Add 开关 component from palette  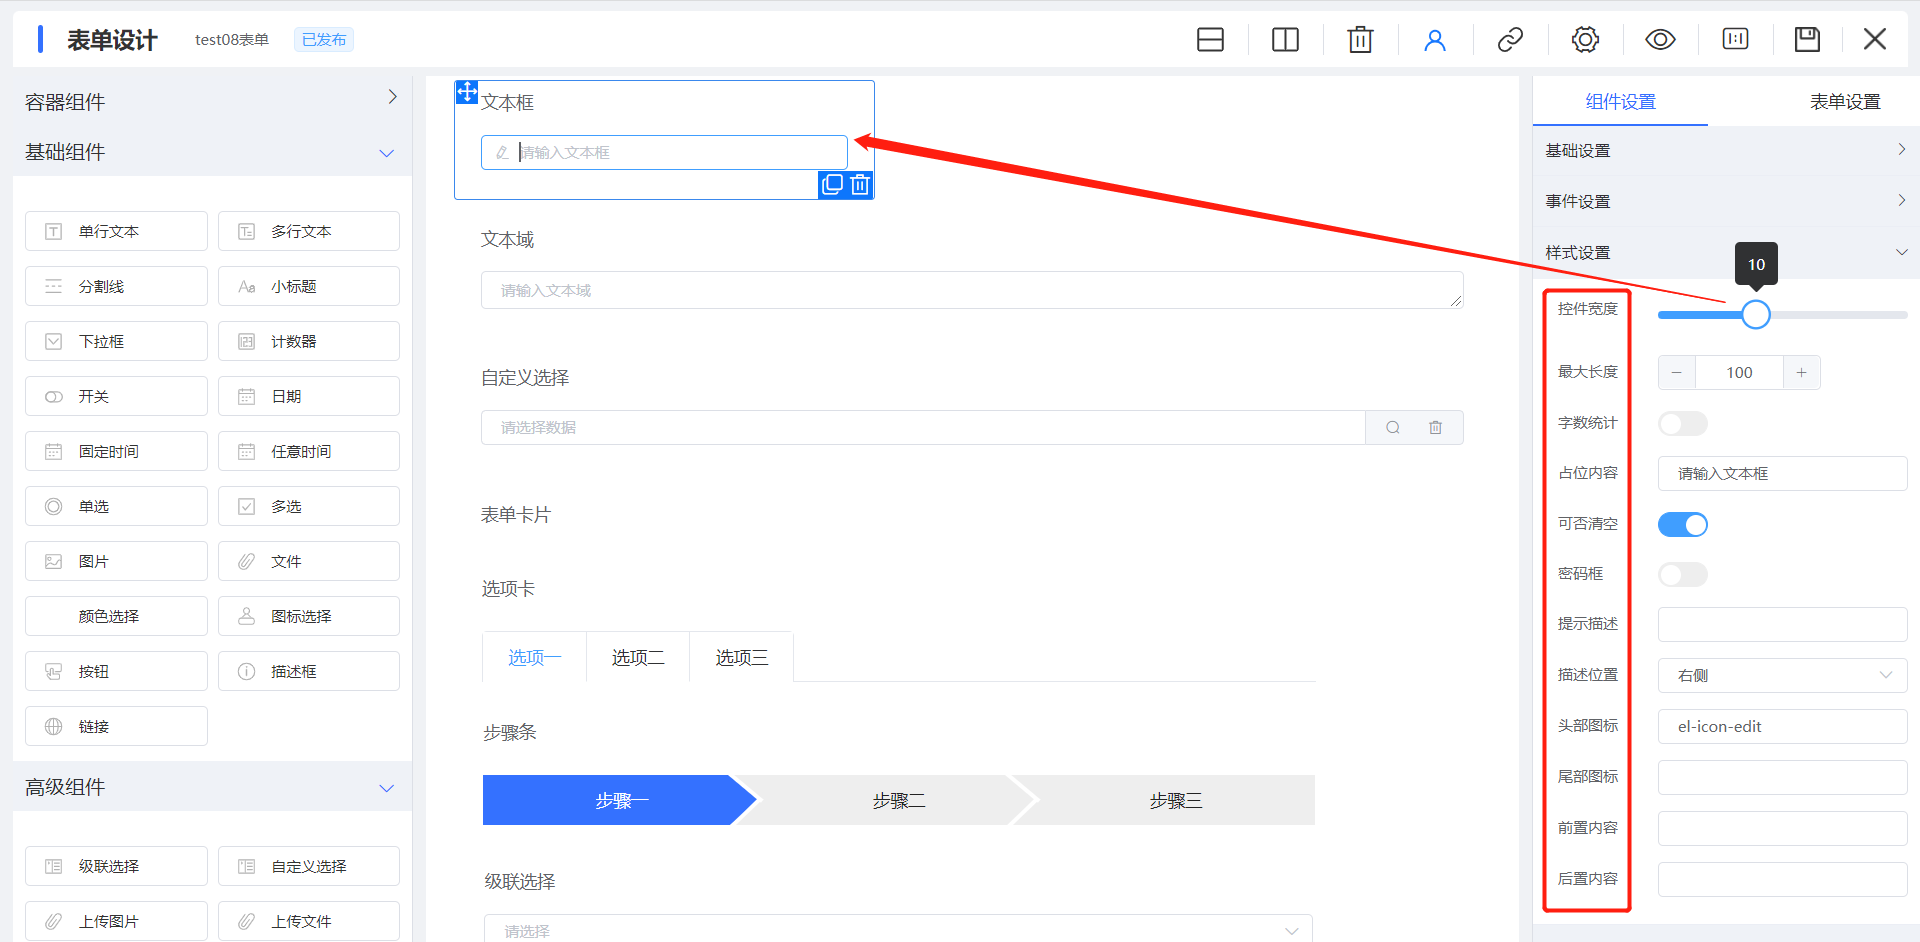coord(116,396)
